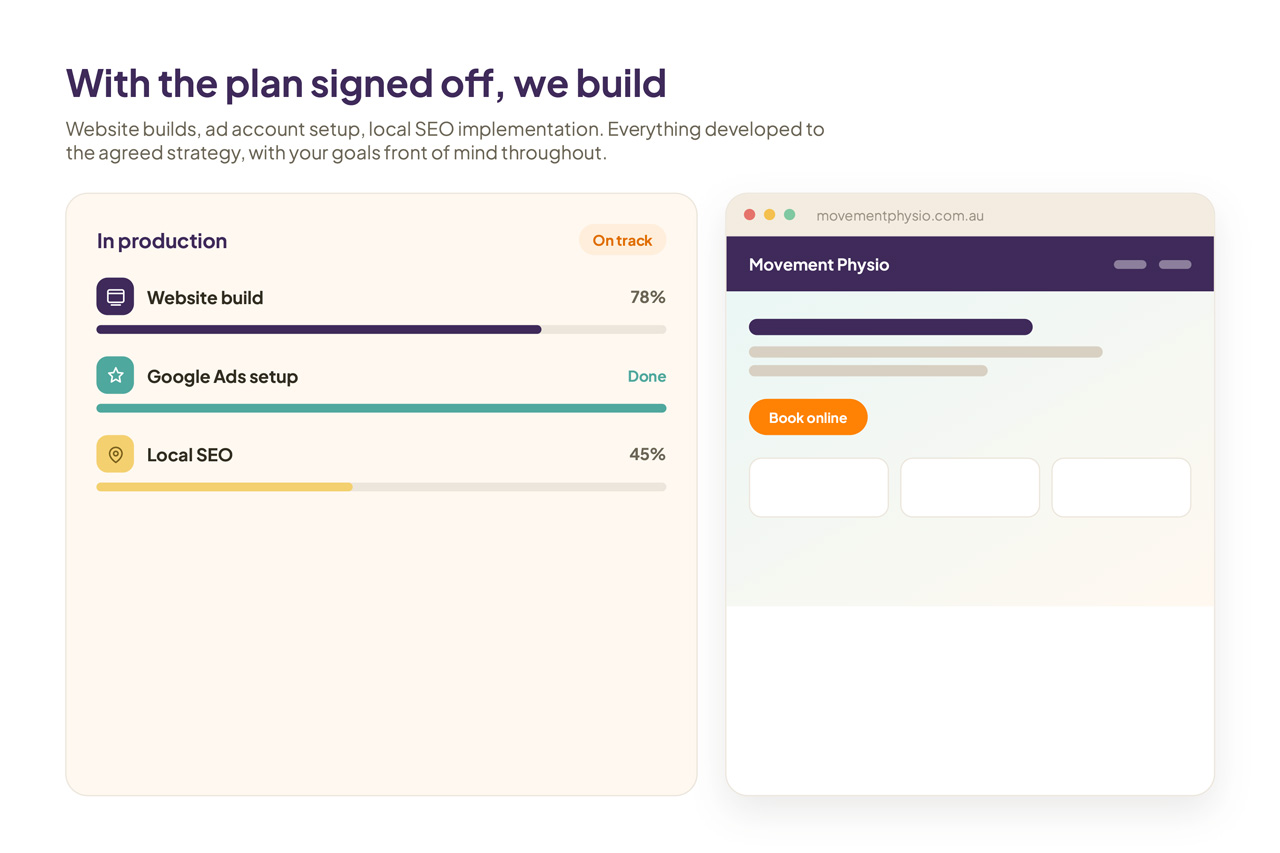Click the green dot in browser mockup
1280x853 pixels.
(x=790, y=215)
